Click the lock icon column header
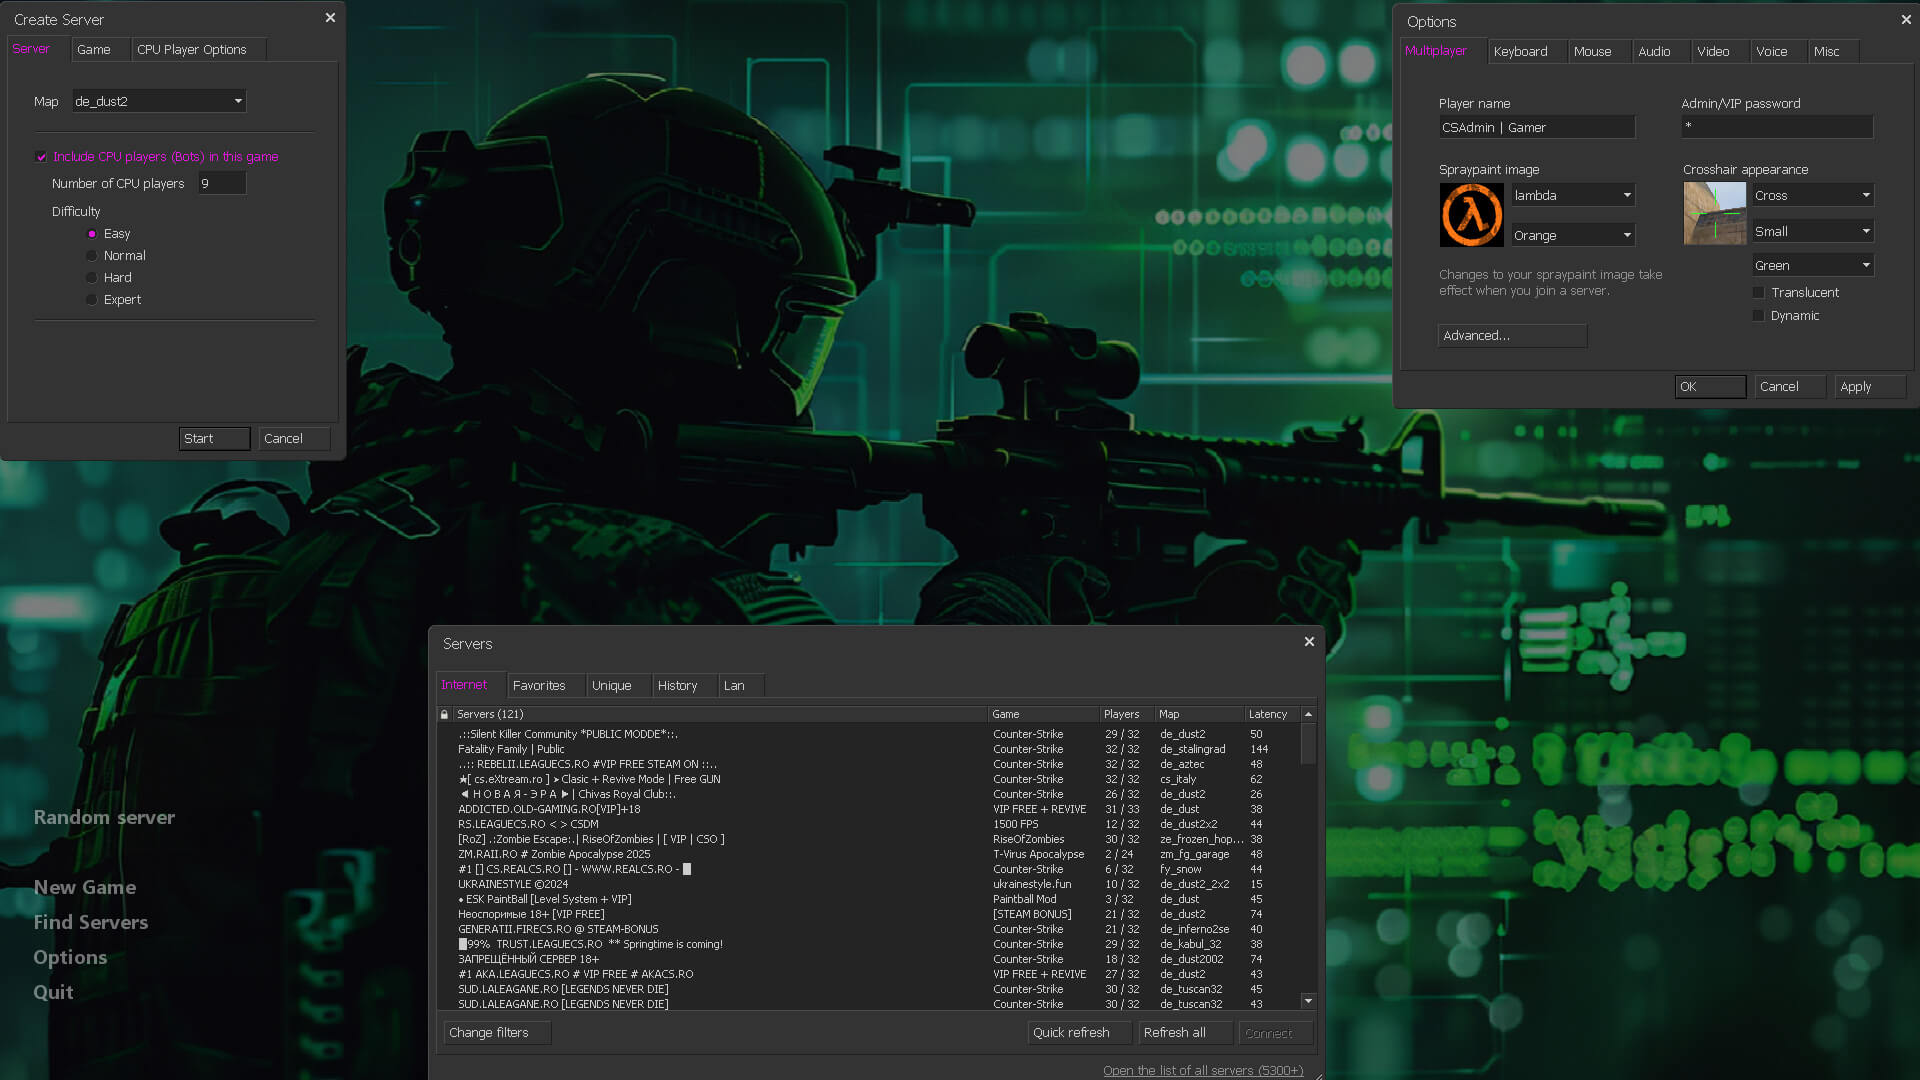Viewport: 1920px width, 1080px height. [444, 714]
